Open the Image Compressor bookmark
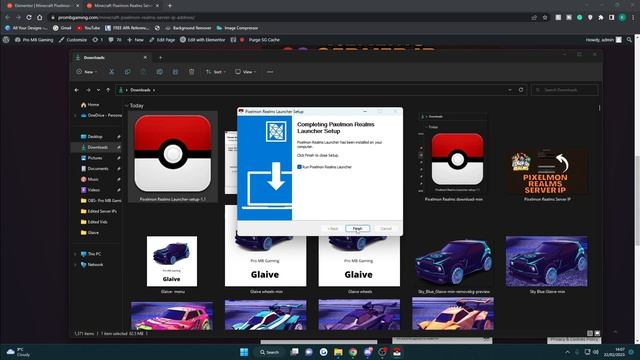640x360 pixels. (x=237, y=28)
